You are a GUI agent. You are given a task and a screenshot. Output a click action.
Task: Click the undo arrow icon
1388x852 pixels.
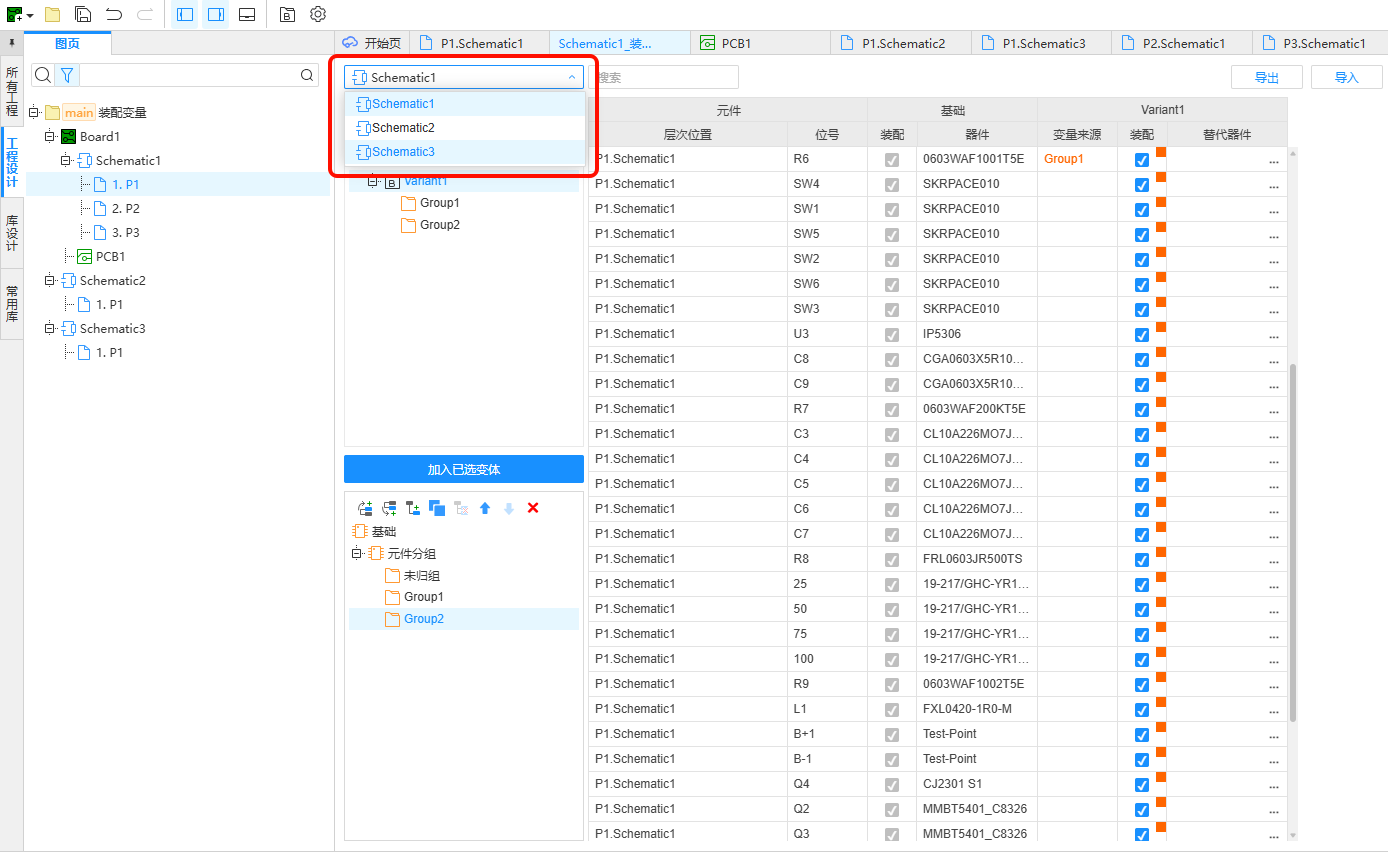(x=114, y=15)
